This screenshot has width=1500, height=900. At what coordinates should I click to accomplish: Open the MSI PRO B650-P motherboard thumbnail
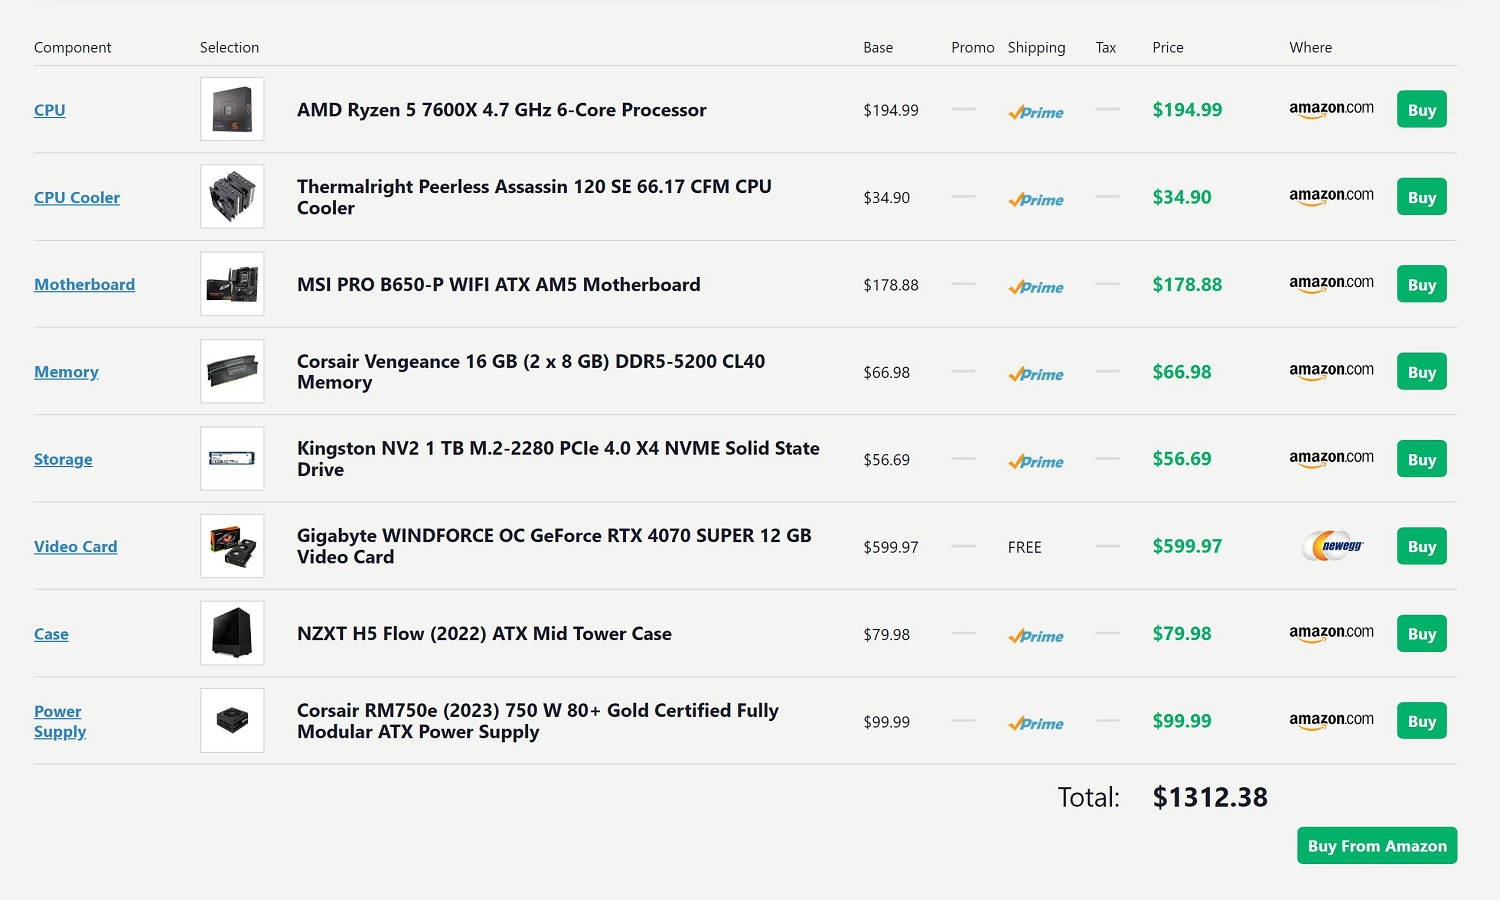pyautogui.click(x=232, y=284)
